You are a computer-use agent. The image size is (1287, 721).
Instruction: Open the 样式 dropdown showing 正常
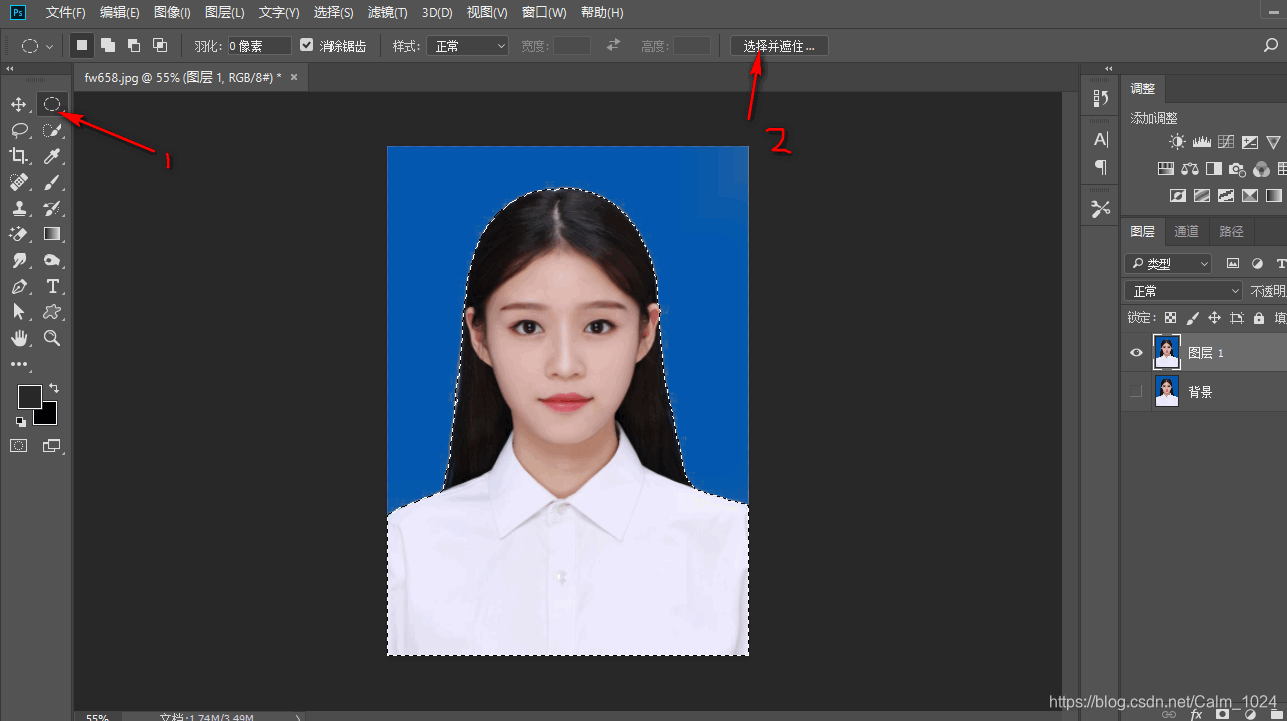[x=467, y=45]
